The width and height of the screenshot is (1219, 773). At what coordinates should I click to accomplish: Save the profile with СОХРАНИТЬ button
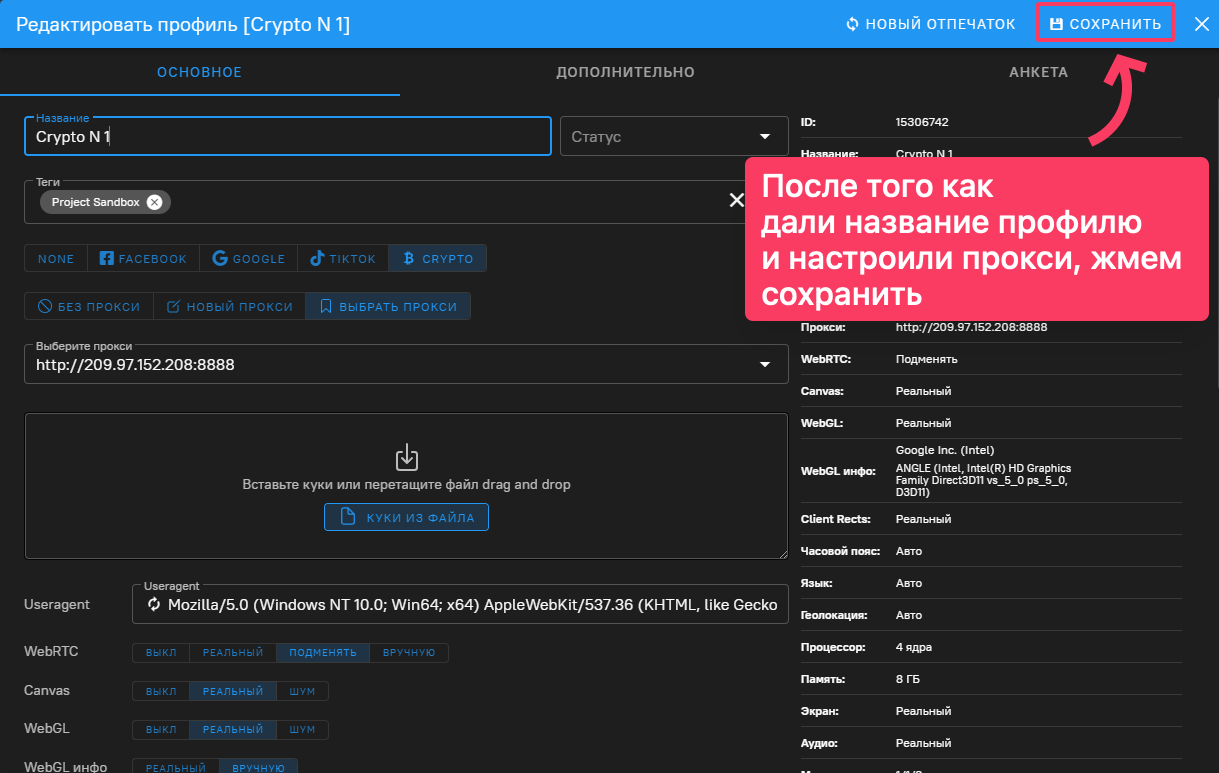coord(1104,23)
